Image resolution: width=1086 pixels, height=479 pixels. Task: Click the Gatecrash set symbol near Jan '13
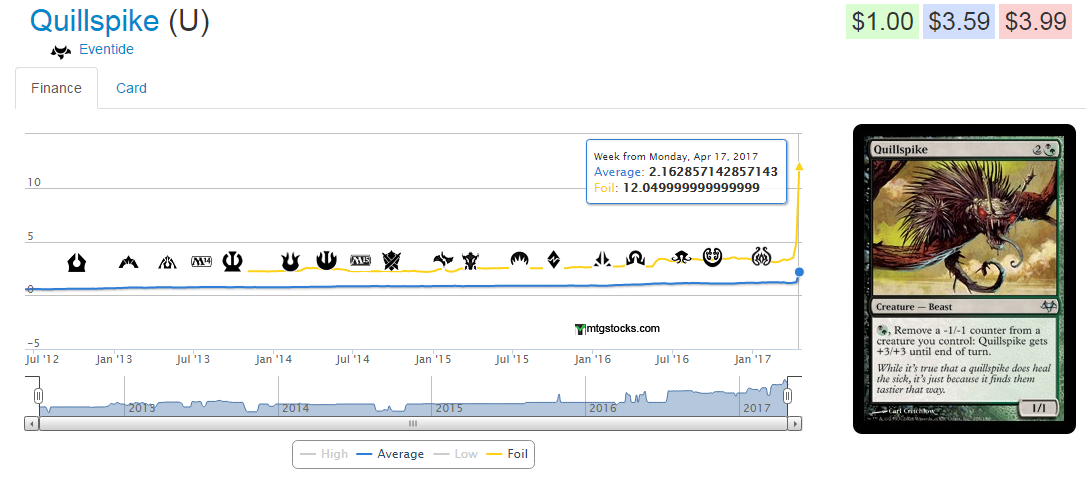coord(128,262)
